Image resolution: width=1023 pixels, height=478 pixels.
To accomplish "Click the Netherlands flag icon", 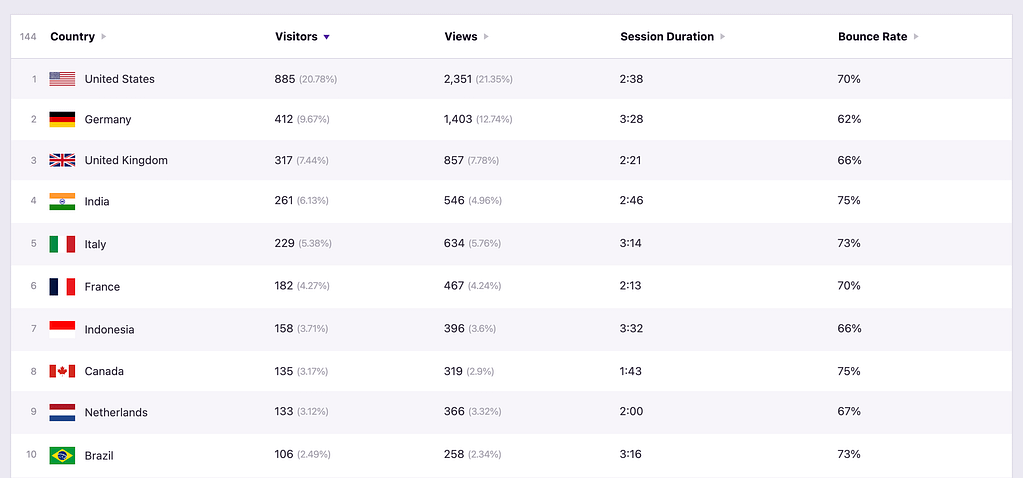I will click(62, 412).
